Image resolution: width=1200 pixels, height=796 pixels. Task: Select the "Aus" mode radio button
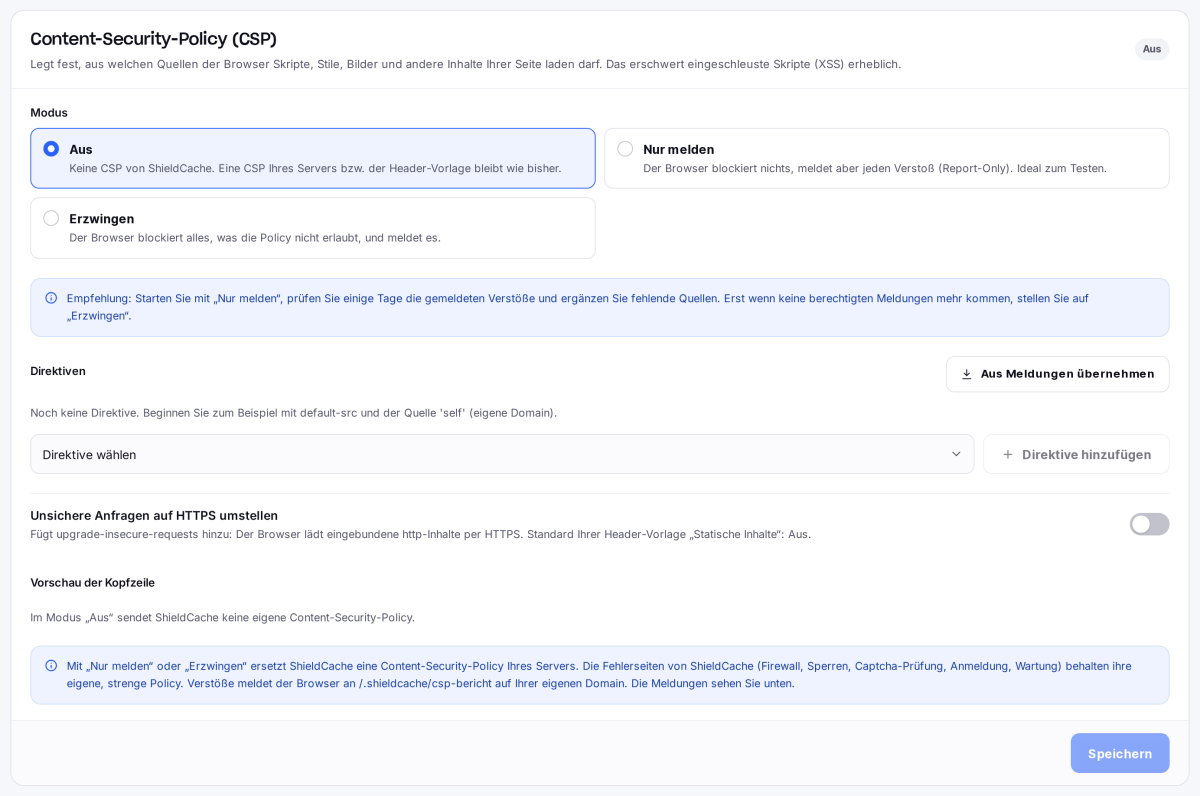51,149
